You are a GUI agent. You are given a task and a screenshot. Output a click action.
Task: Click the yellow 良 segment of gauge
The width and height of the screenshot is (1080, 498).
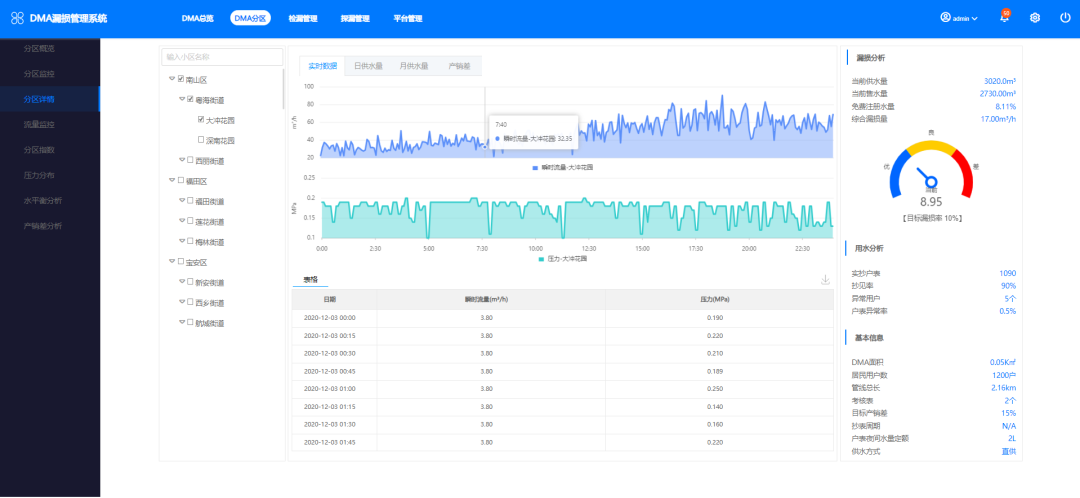tap(931, 146)
